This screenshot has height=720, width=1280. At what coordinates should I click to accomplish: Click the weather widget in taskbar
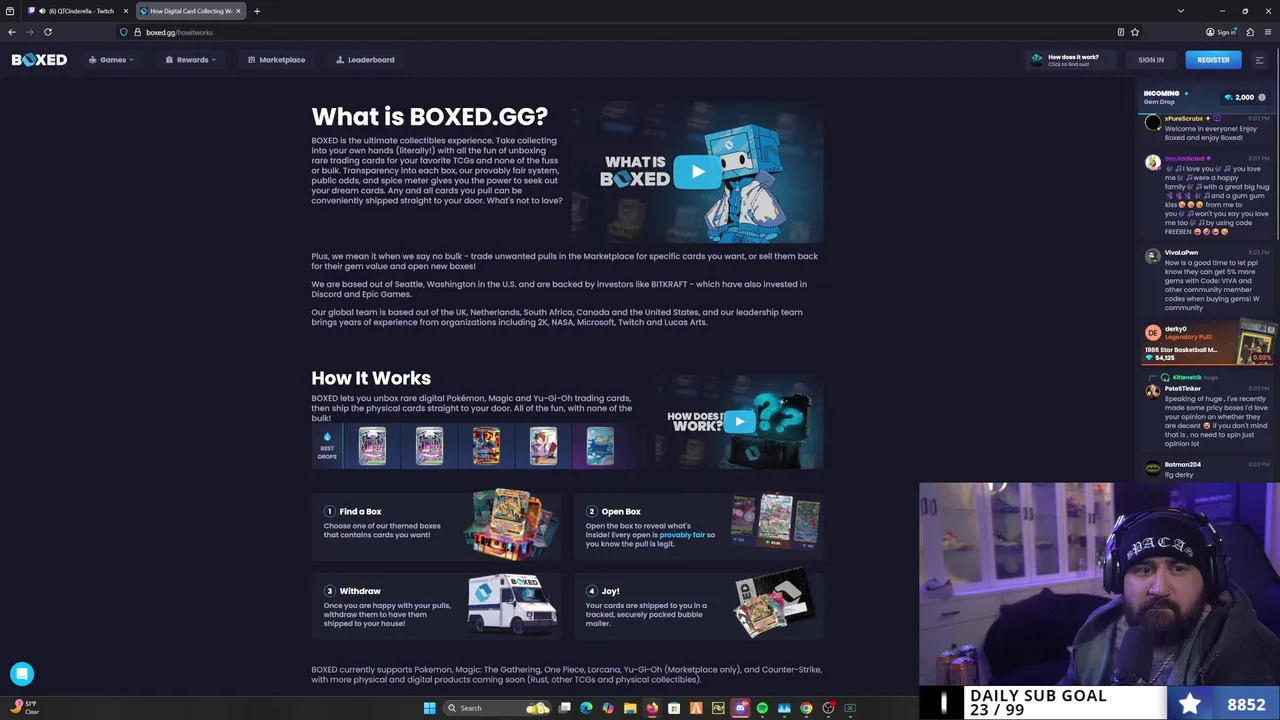point(24,707)
